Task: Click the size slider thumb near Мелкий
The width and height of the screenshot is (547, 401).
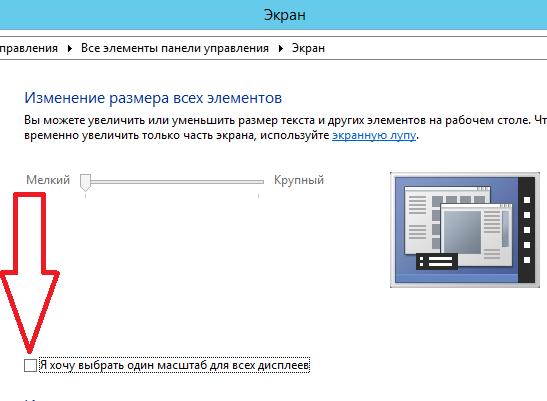Action: (85, 183)
